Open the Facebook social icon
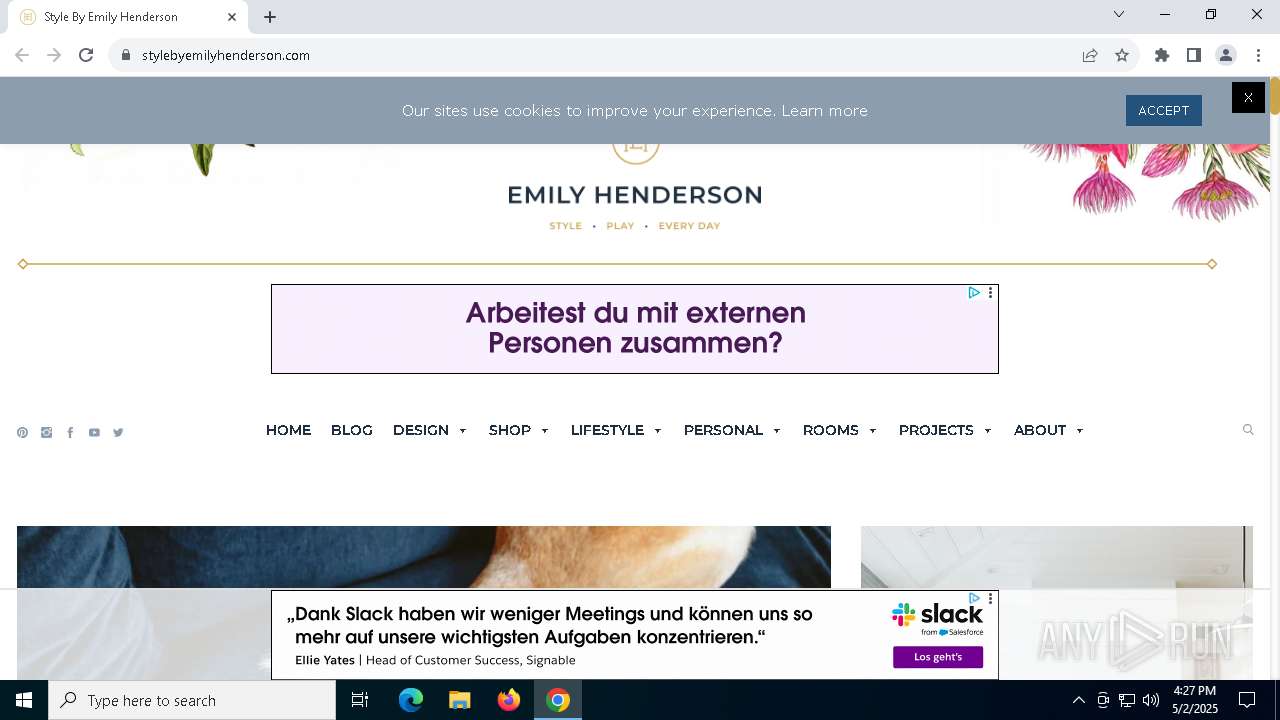This screenshot has height=720, width=1280. click(x=70, y=433)
